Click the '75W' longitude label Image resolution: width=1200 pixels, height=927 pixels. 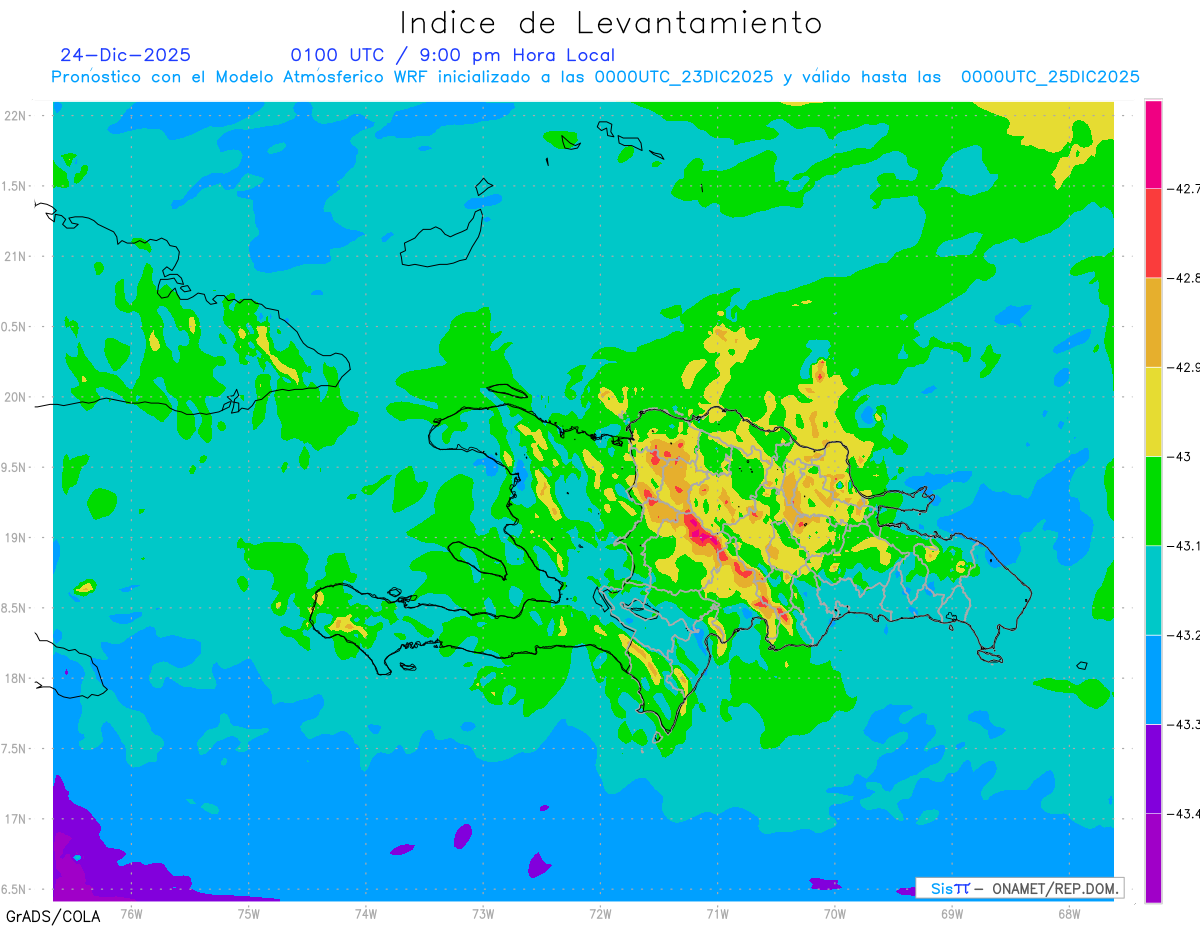(249, 913)
